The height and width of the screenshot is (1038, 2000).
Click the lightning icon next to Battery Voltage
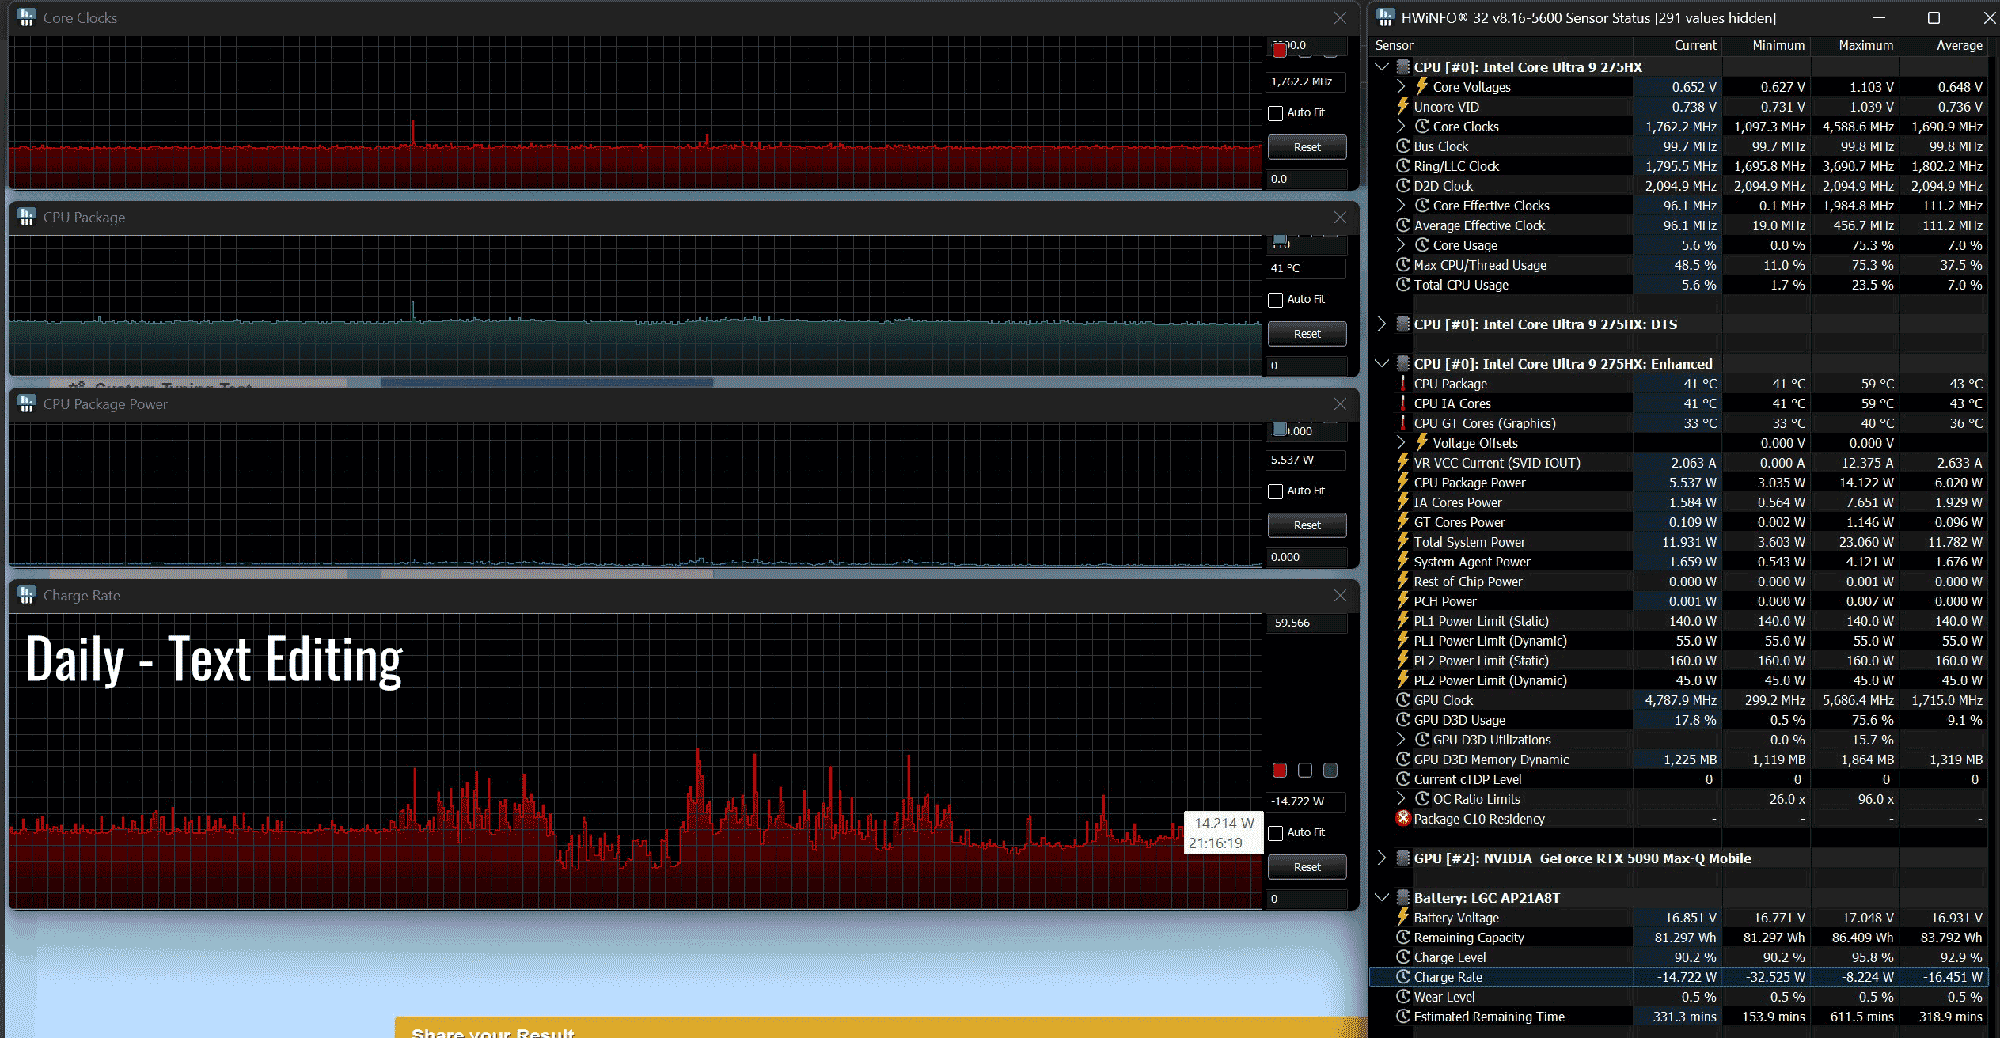(1403, 917)
